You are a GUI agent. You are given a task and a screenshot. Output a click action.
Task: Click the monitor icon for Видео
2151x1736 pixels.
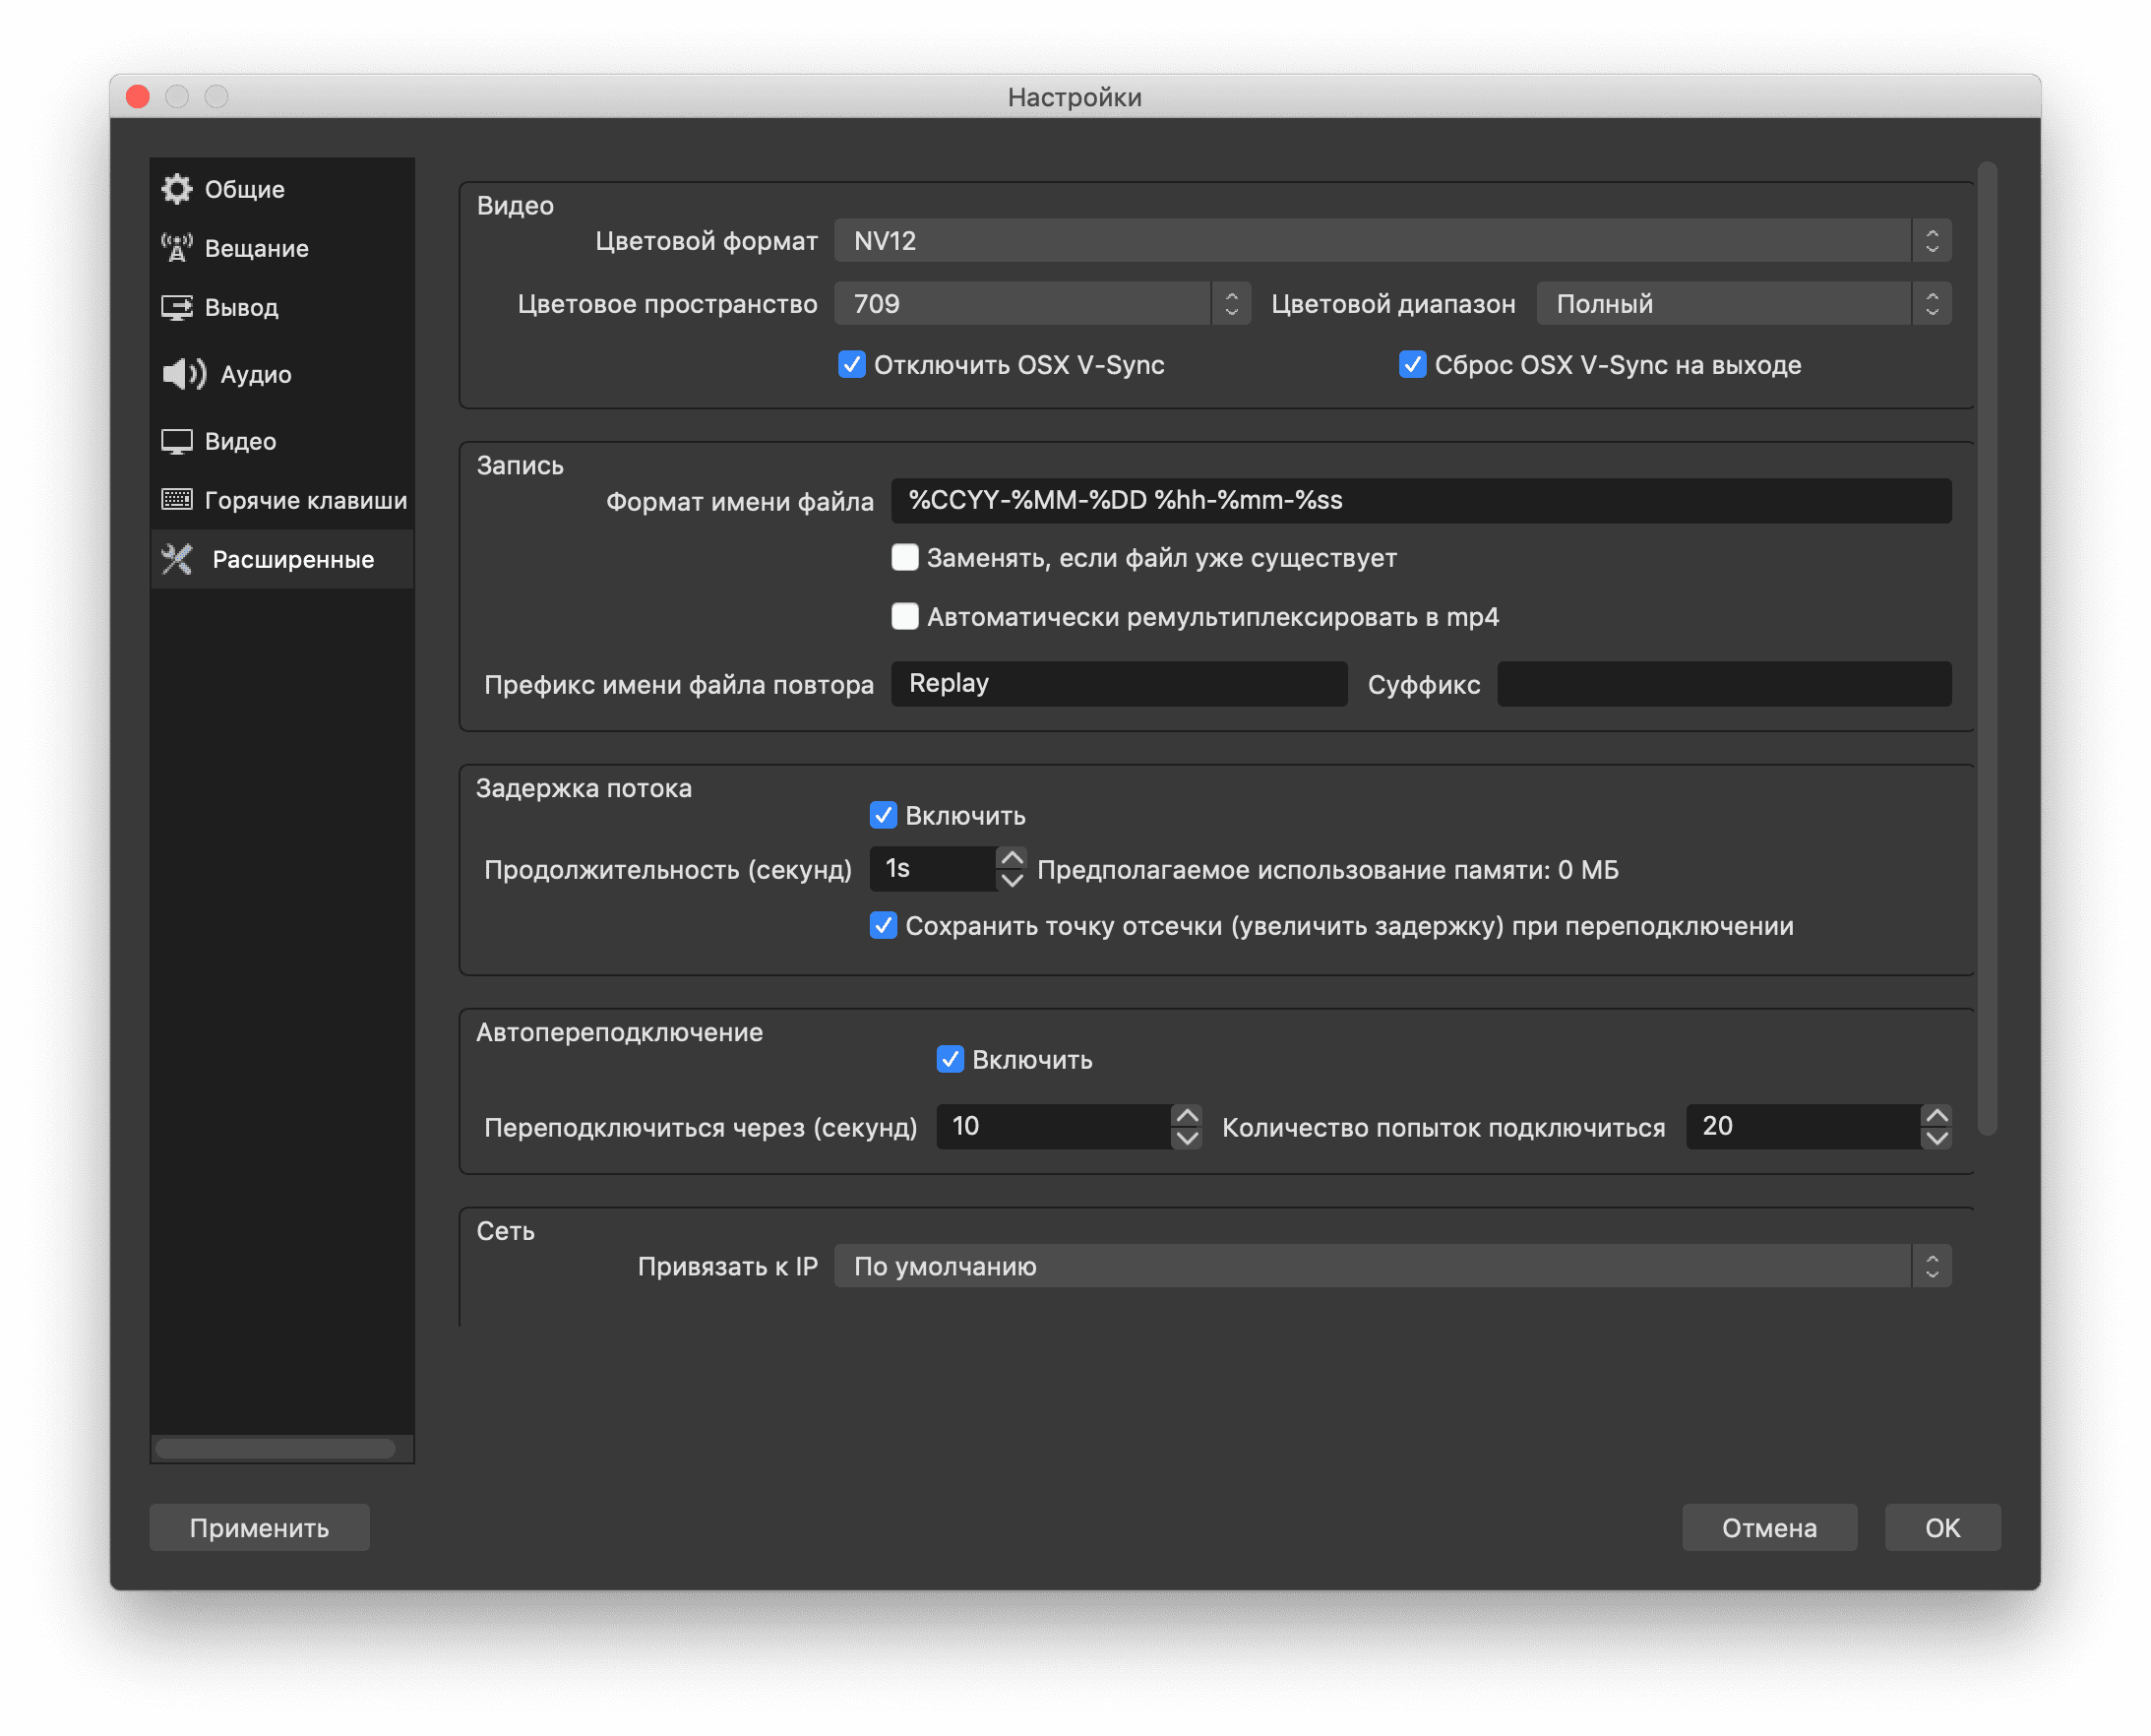tap(177, 441)
